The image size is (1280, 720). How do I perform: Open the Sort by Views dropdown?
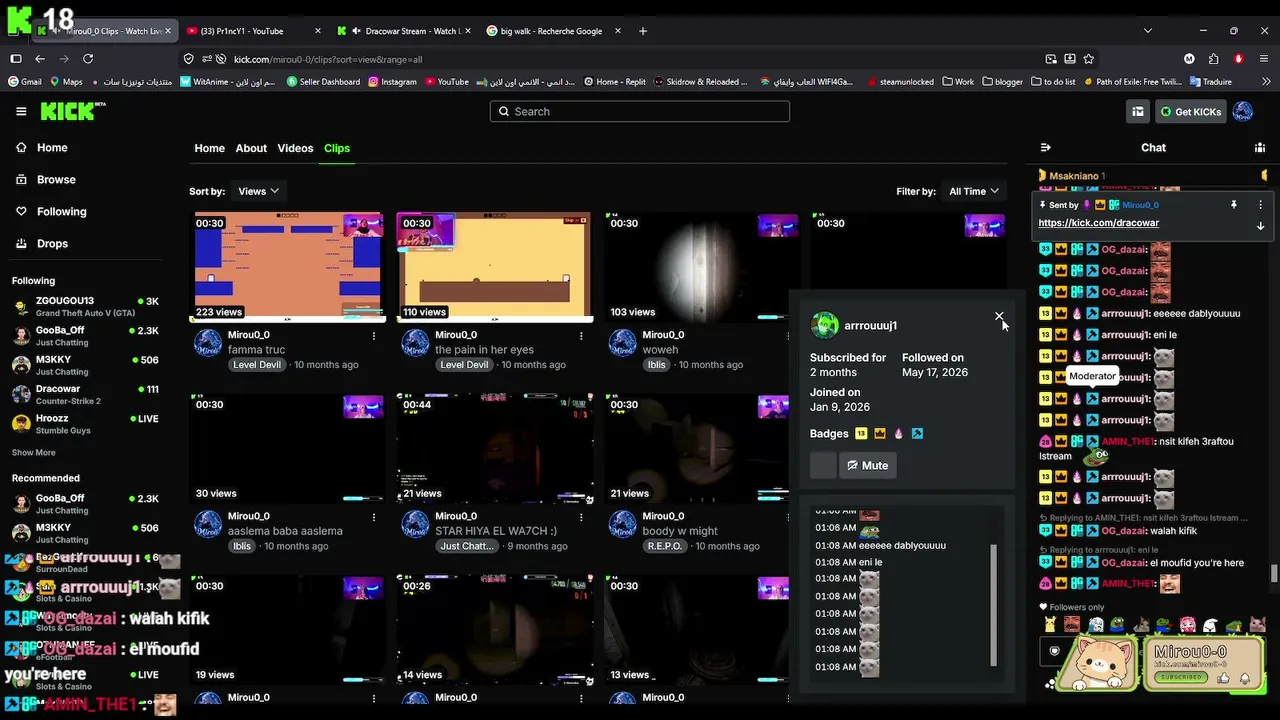258,191
